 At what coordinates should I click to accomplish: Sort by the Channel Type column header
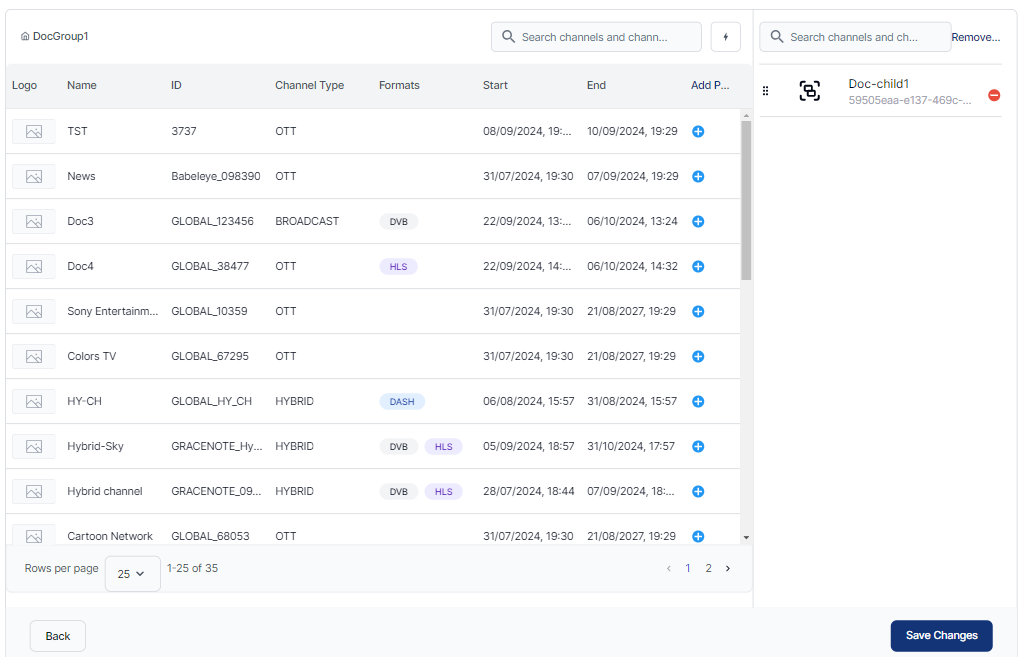pos(309,85)
